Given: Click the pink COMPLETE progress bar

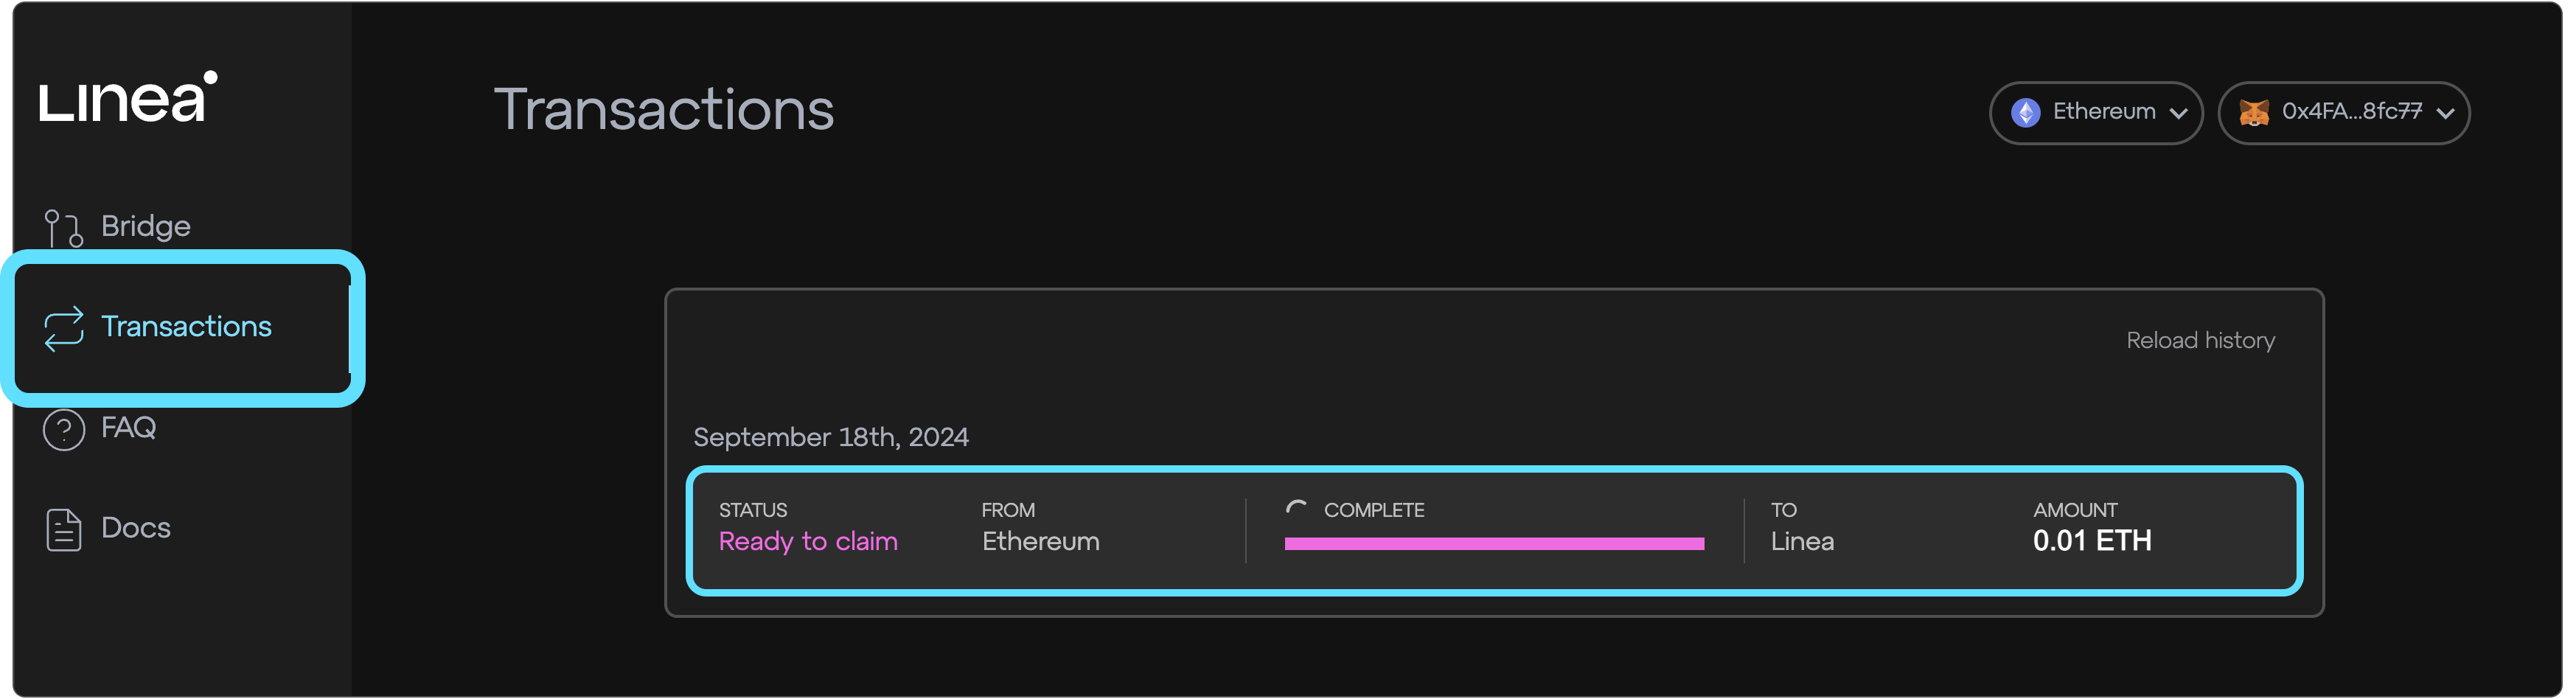Looking at the screenshot, I should pyautogui.click(x=1494, y=544).
